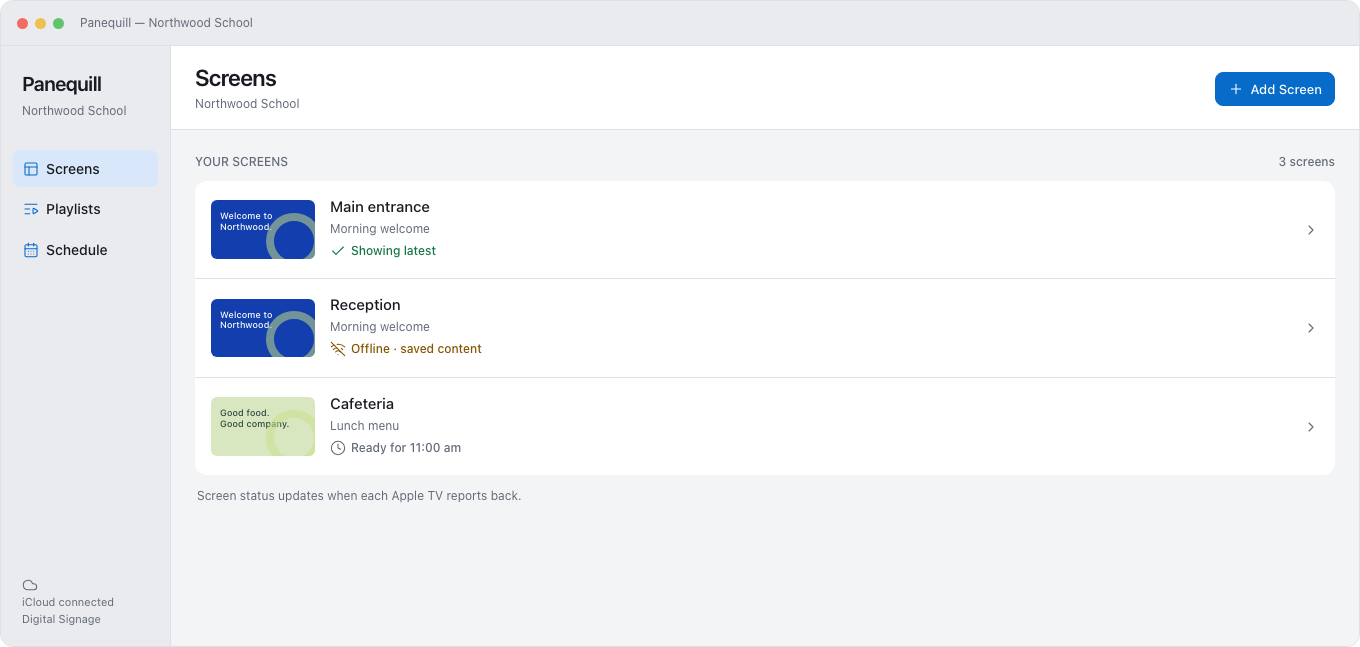
Task: Click Morning welcome under Reception
Action: pos(380,327)
